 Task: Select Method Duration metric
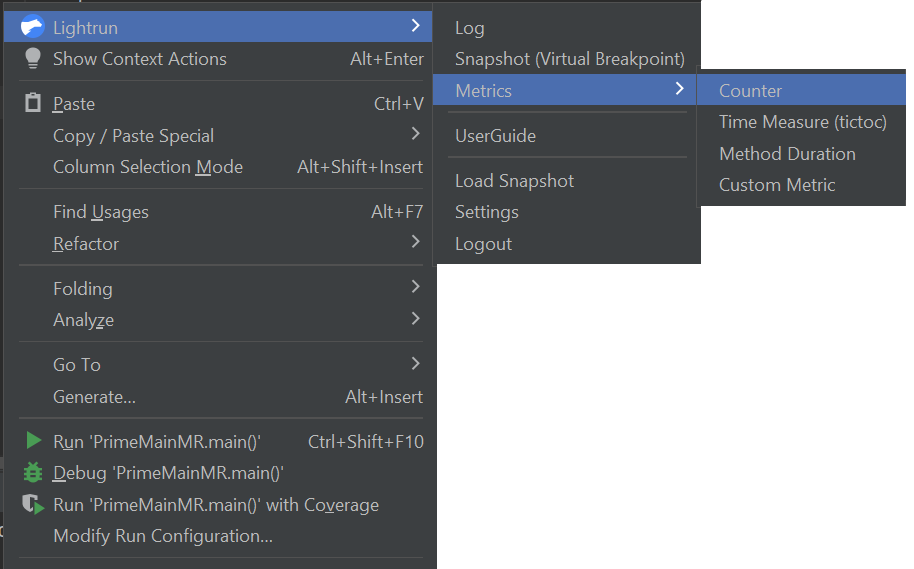click(787, 154)
